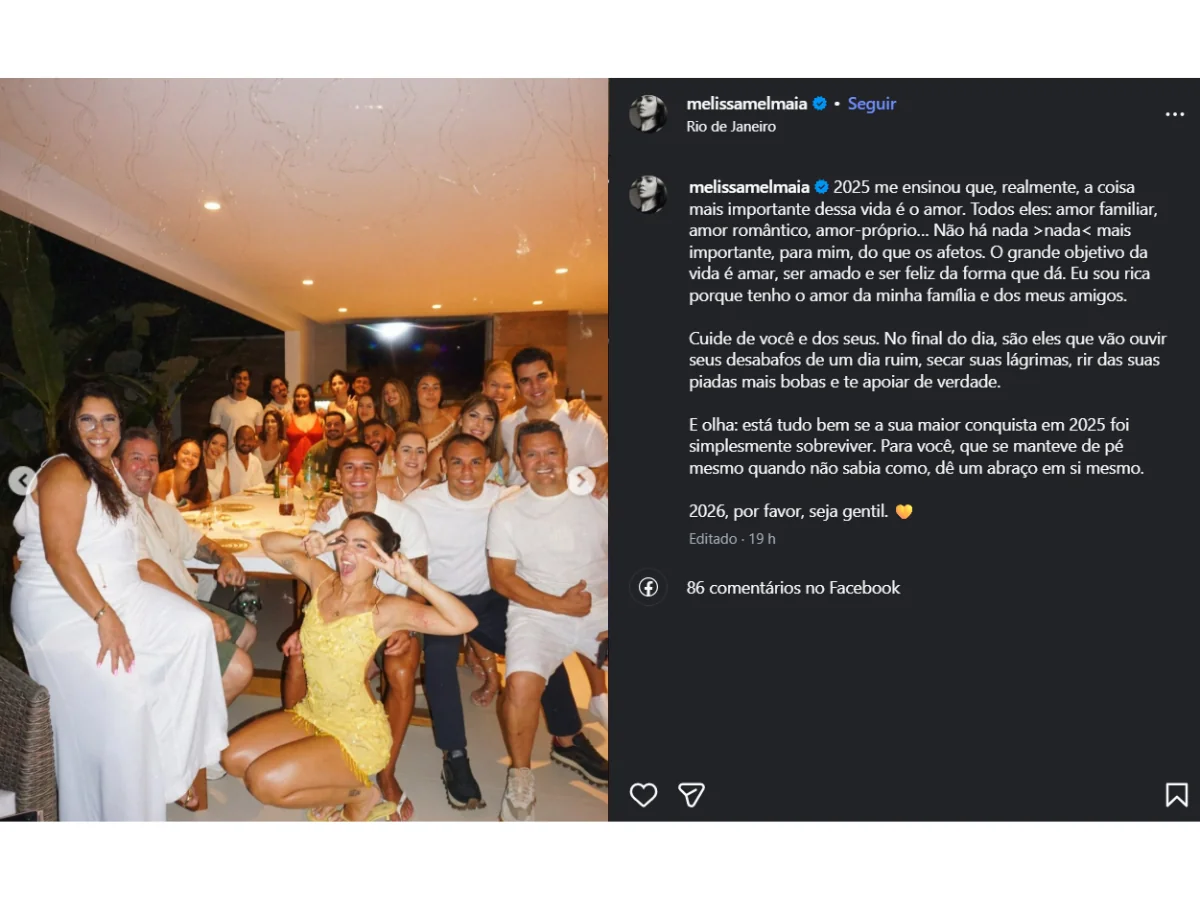
Task: Open the three-dot more options menu
Action: pyautogui.click(x=1175, y=115)
